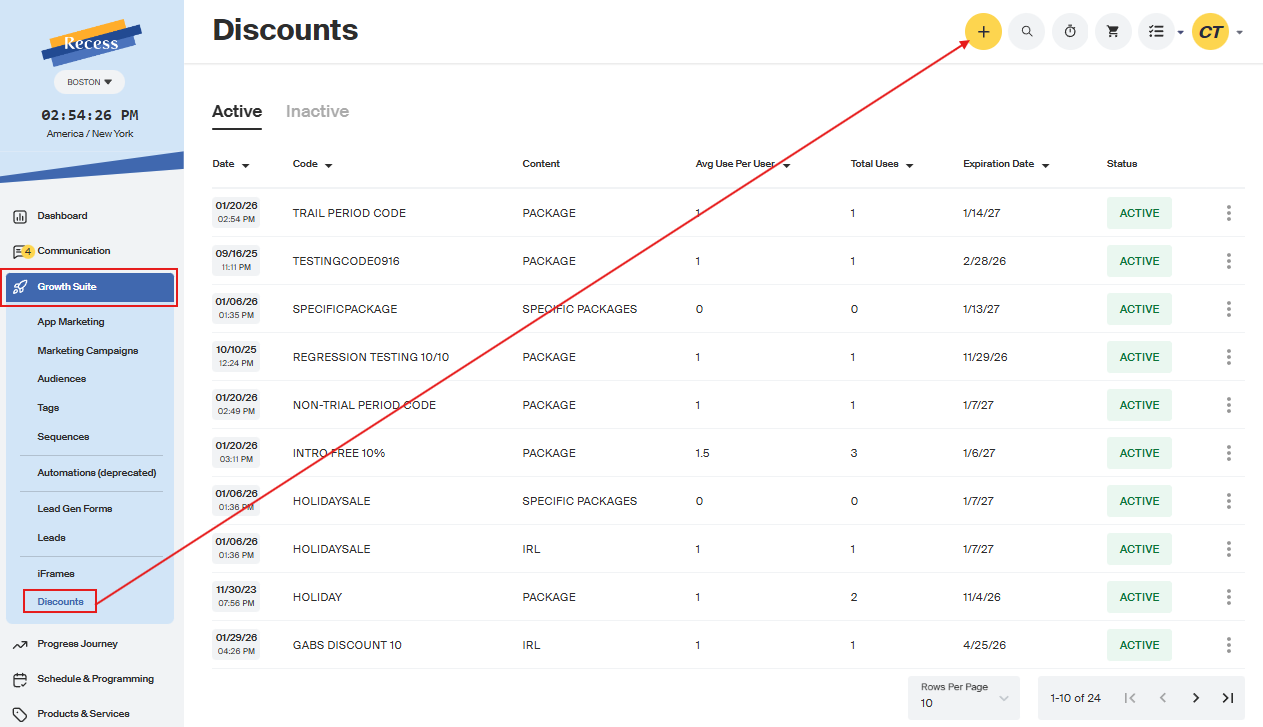Expand the dropdown arrow beside checklist icon
1263x727 pixels.
[x=1181, y=33]
